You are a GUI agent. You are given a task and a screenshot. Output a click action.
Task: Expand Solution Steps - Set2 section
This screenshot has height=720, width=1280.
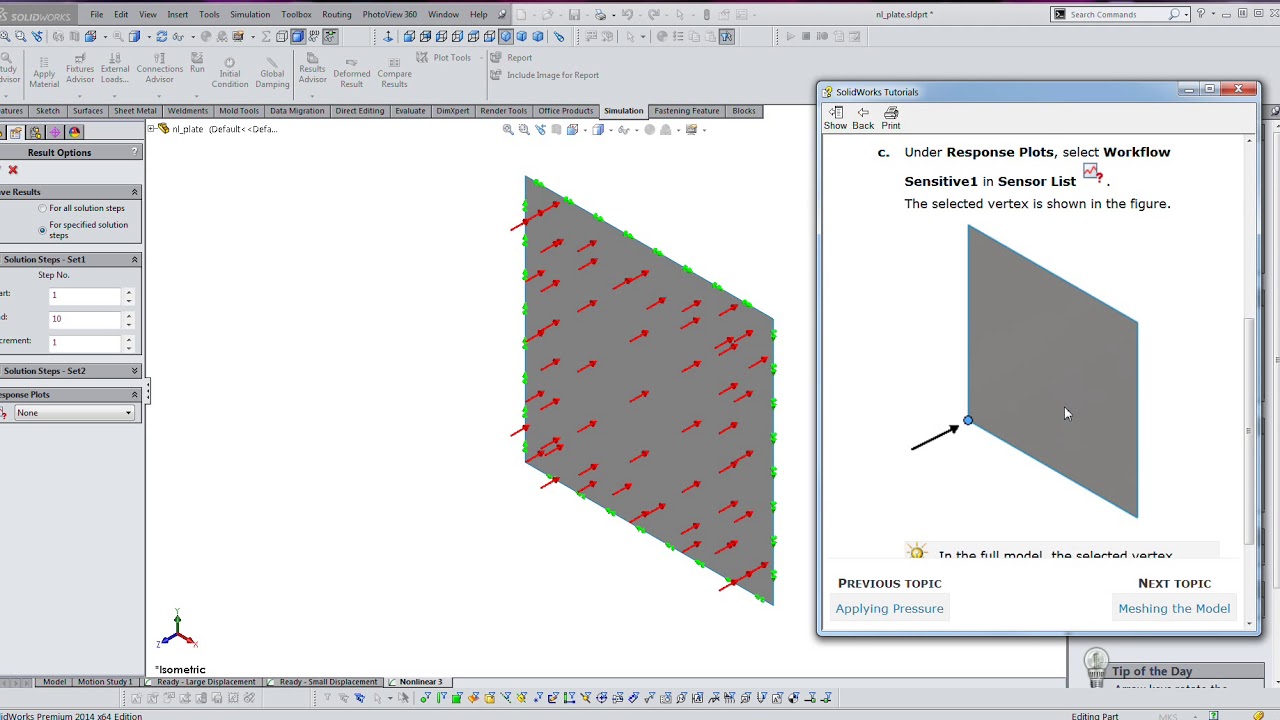(134, 371)
